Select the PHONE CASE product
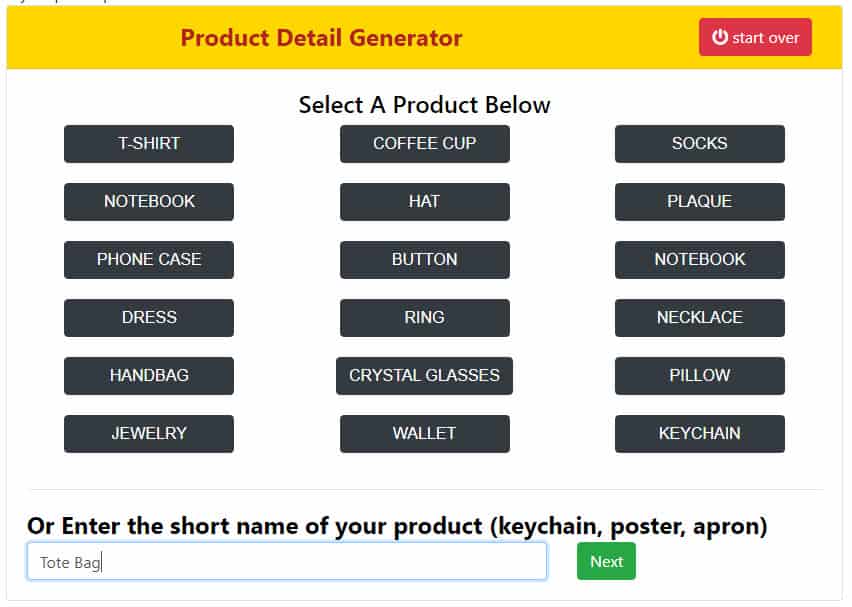852x607 pixels. tap(149, 260)
